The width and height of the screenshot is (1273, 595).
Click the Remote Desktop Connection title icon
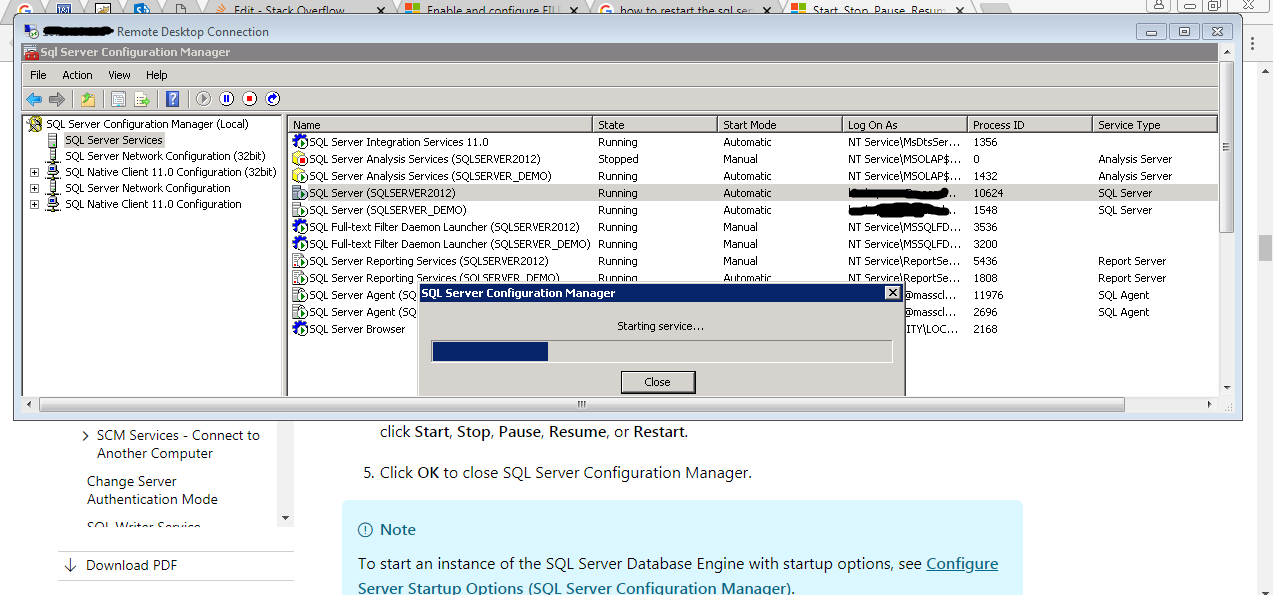coord(33,31)
